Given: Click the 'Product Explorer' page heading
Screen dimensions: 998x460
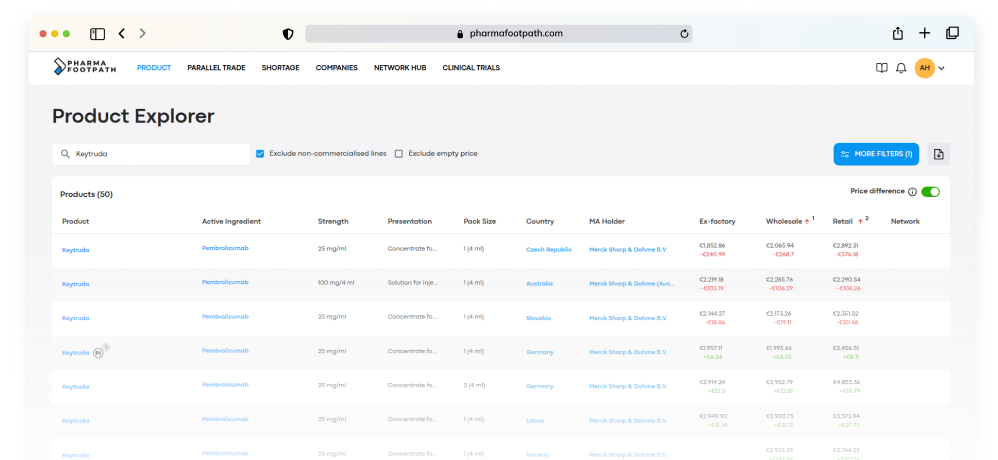Looking at the screenshot, I should 133,116.
